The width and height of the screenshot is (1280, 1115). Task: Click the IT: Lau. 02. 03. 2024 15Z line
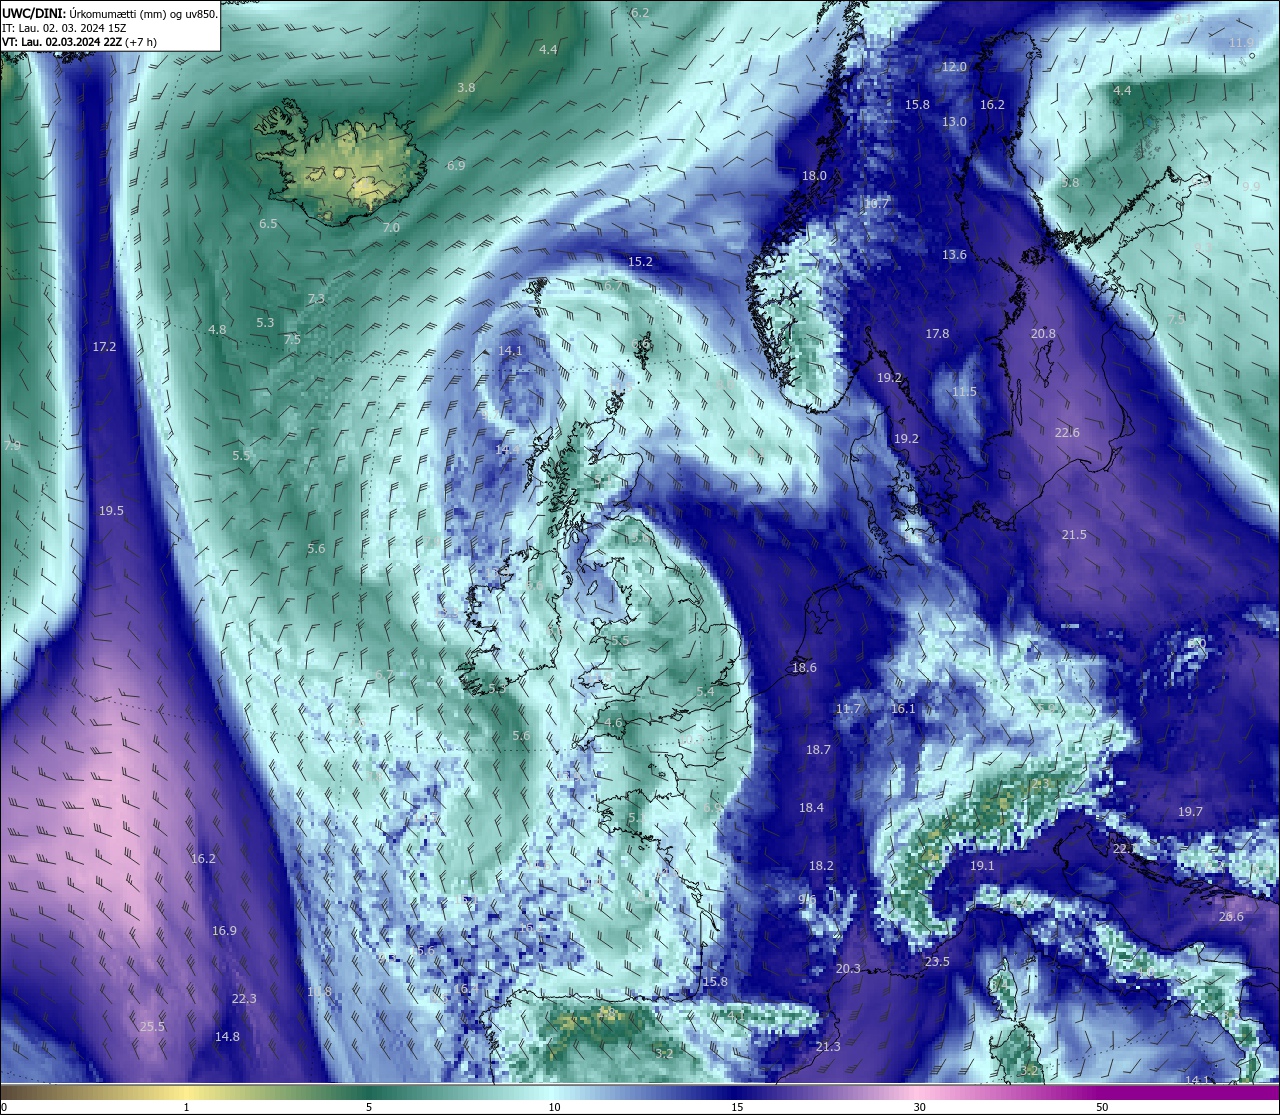64,28
